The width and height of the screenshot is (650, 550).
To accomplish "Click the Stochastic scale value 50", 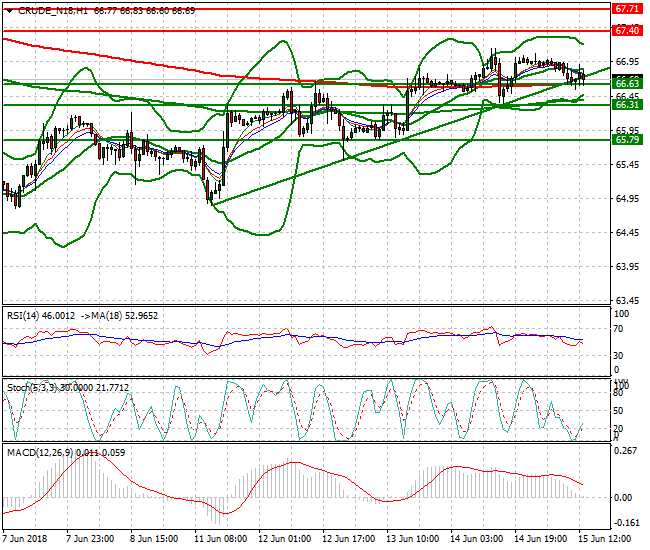I will 618,411.
